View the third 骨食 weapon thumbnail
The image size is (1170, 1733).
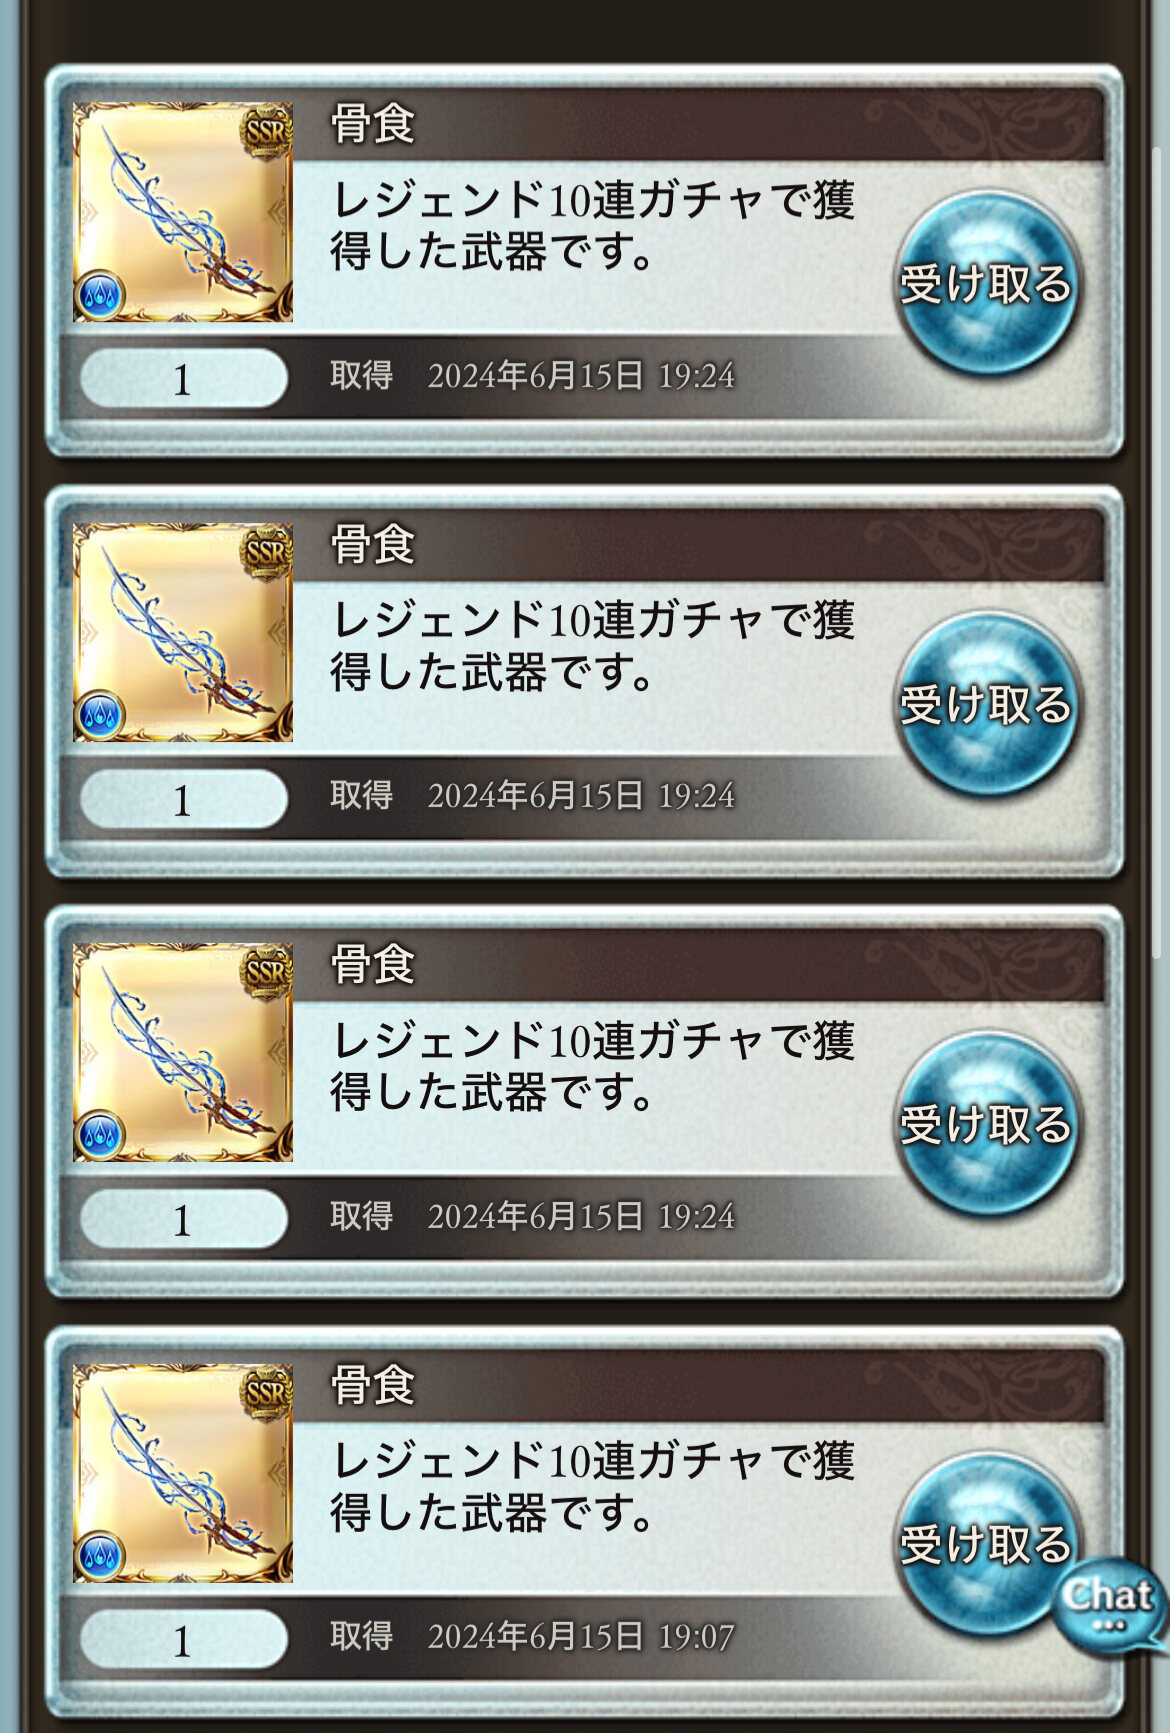click(x=183, y=1052)
